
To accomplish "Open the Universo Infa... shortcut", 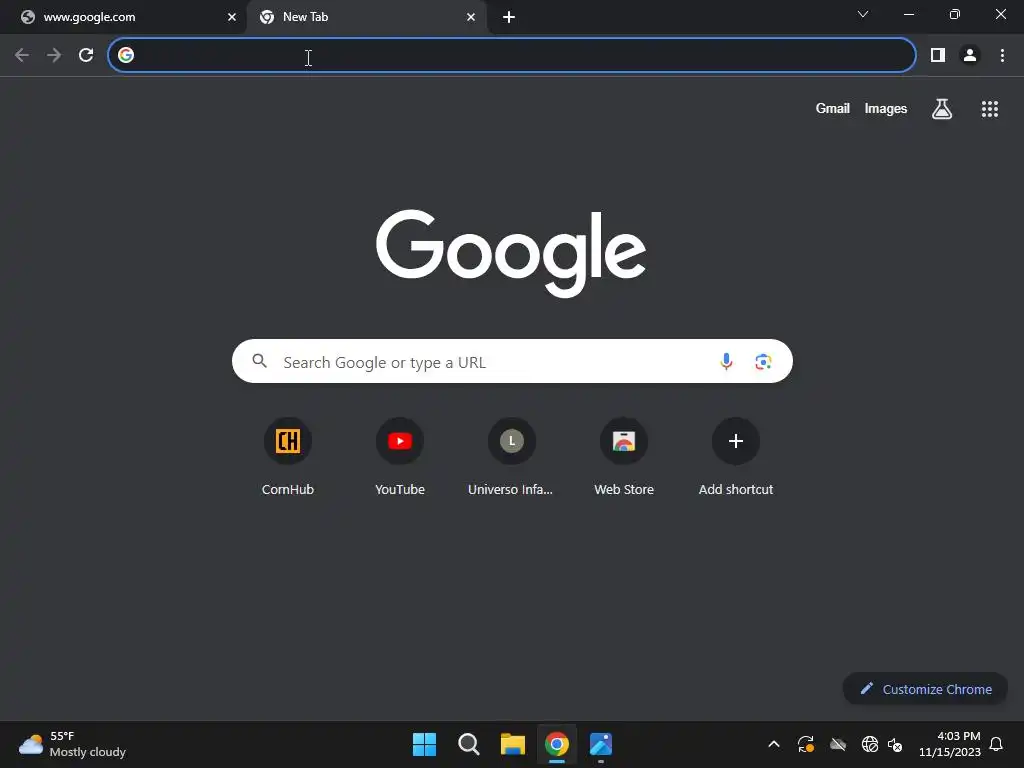I will (x=511, y=457).
